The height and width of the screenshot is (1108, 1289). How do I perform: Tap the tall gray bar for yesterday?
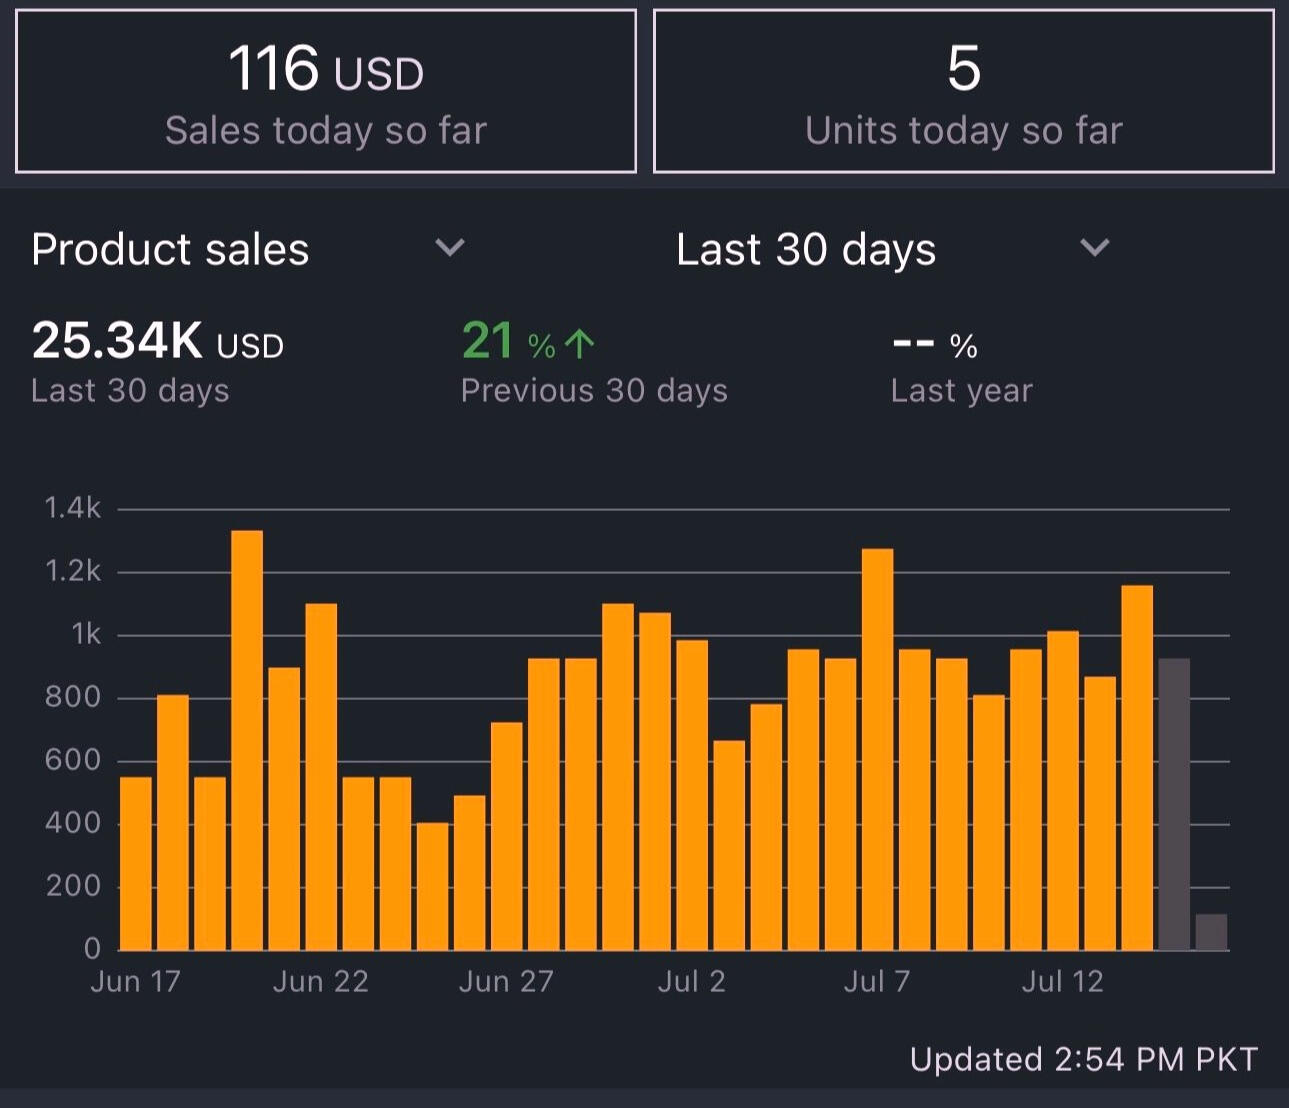(1173, 803)
